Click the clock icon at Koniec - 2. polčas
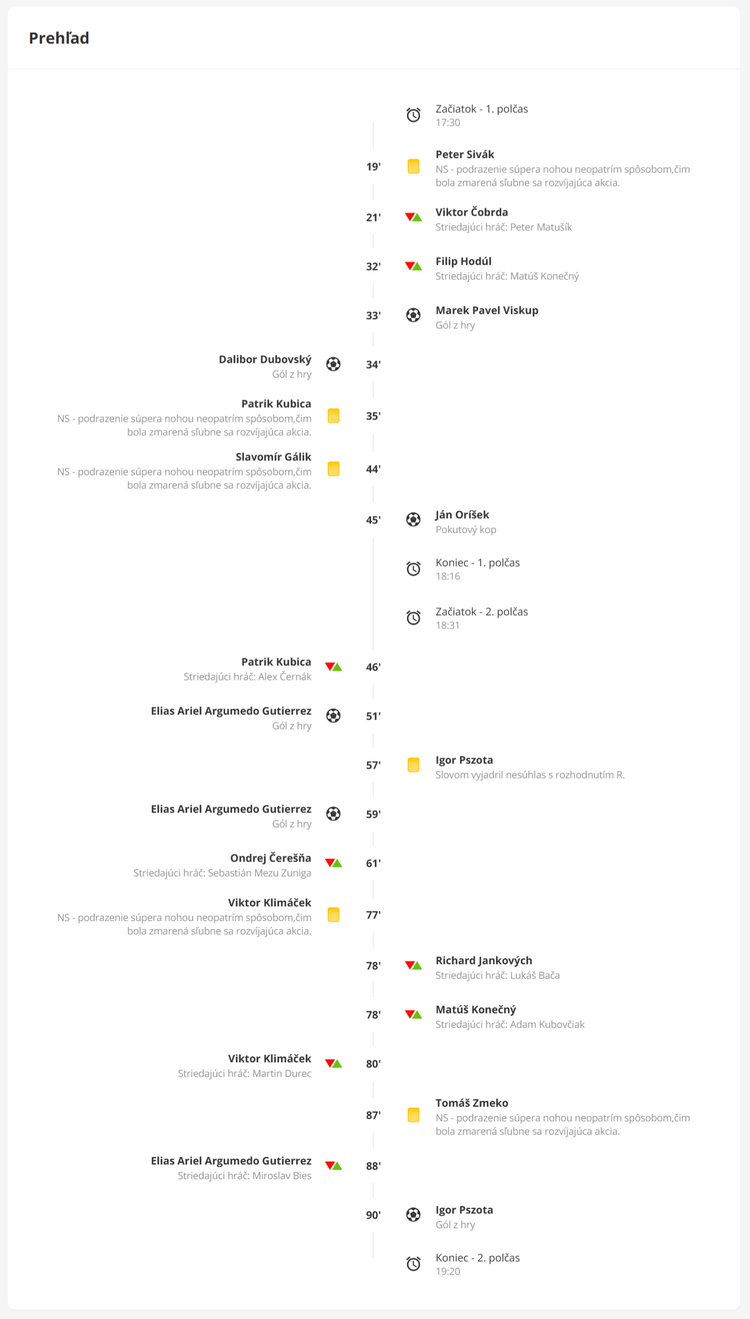 tap(413, 1264)
